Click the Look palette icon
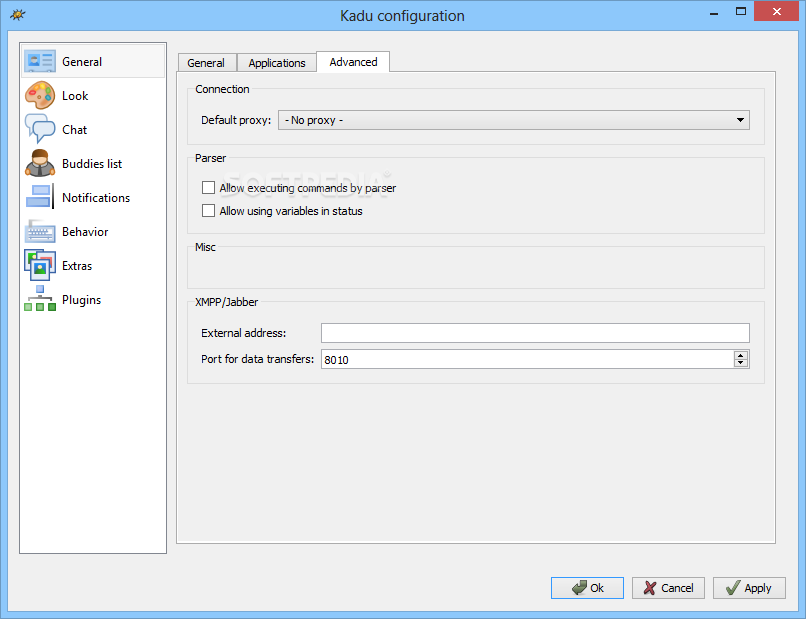806x619 pixels. tap(40, 96)
